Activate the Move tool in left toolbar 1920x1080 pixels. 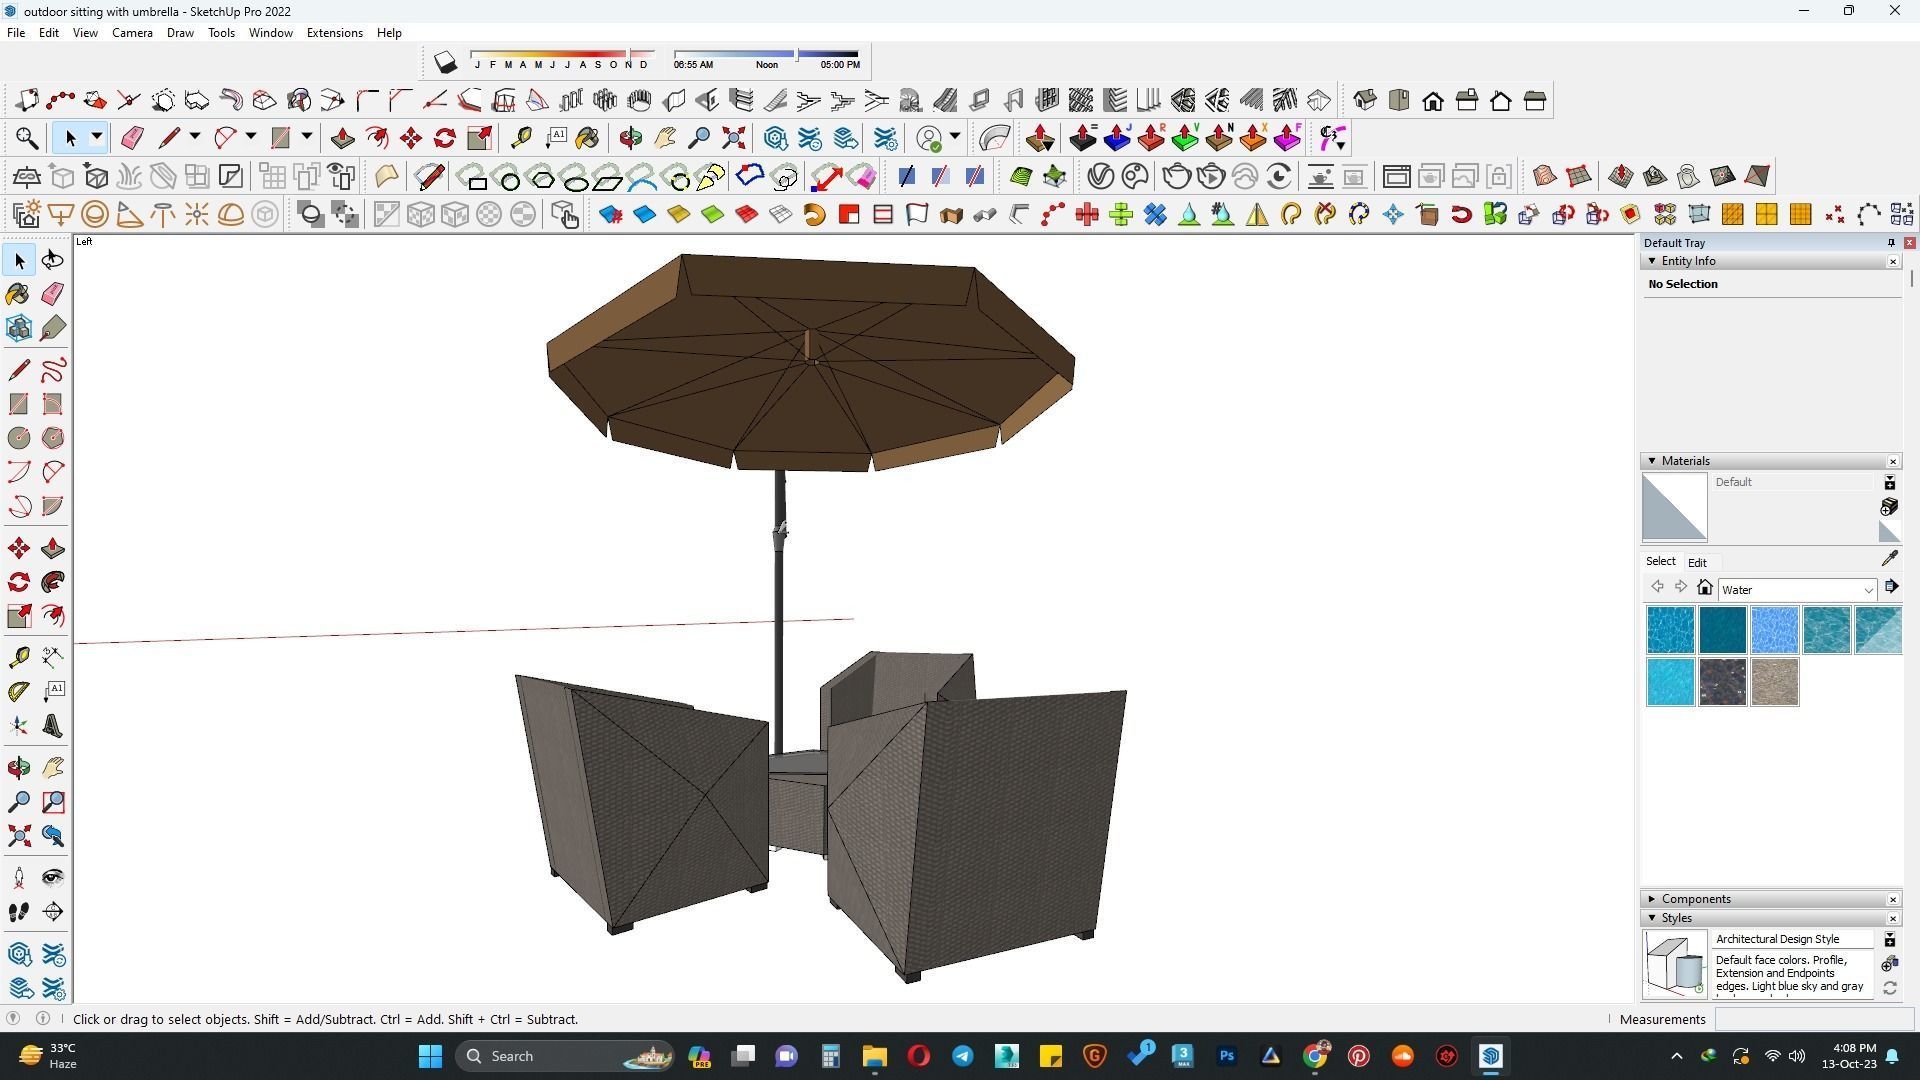point(18,548)
